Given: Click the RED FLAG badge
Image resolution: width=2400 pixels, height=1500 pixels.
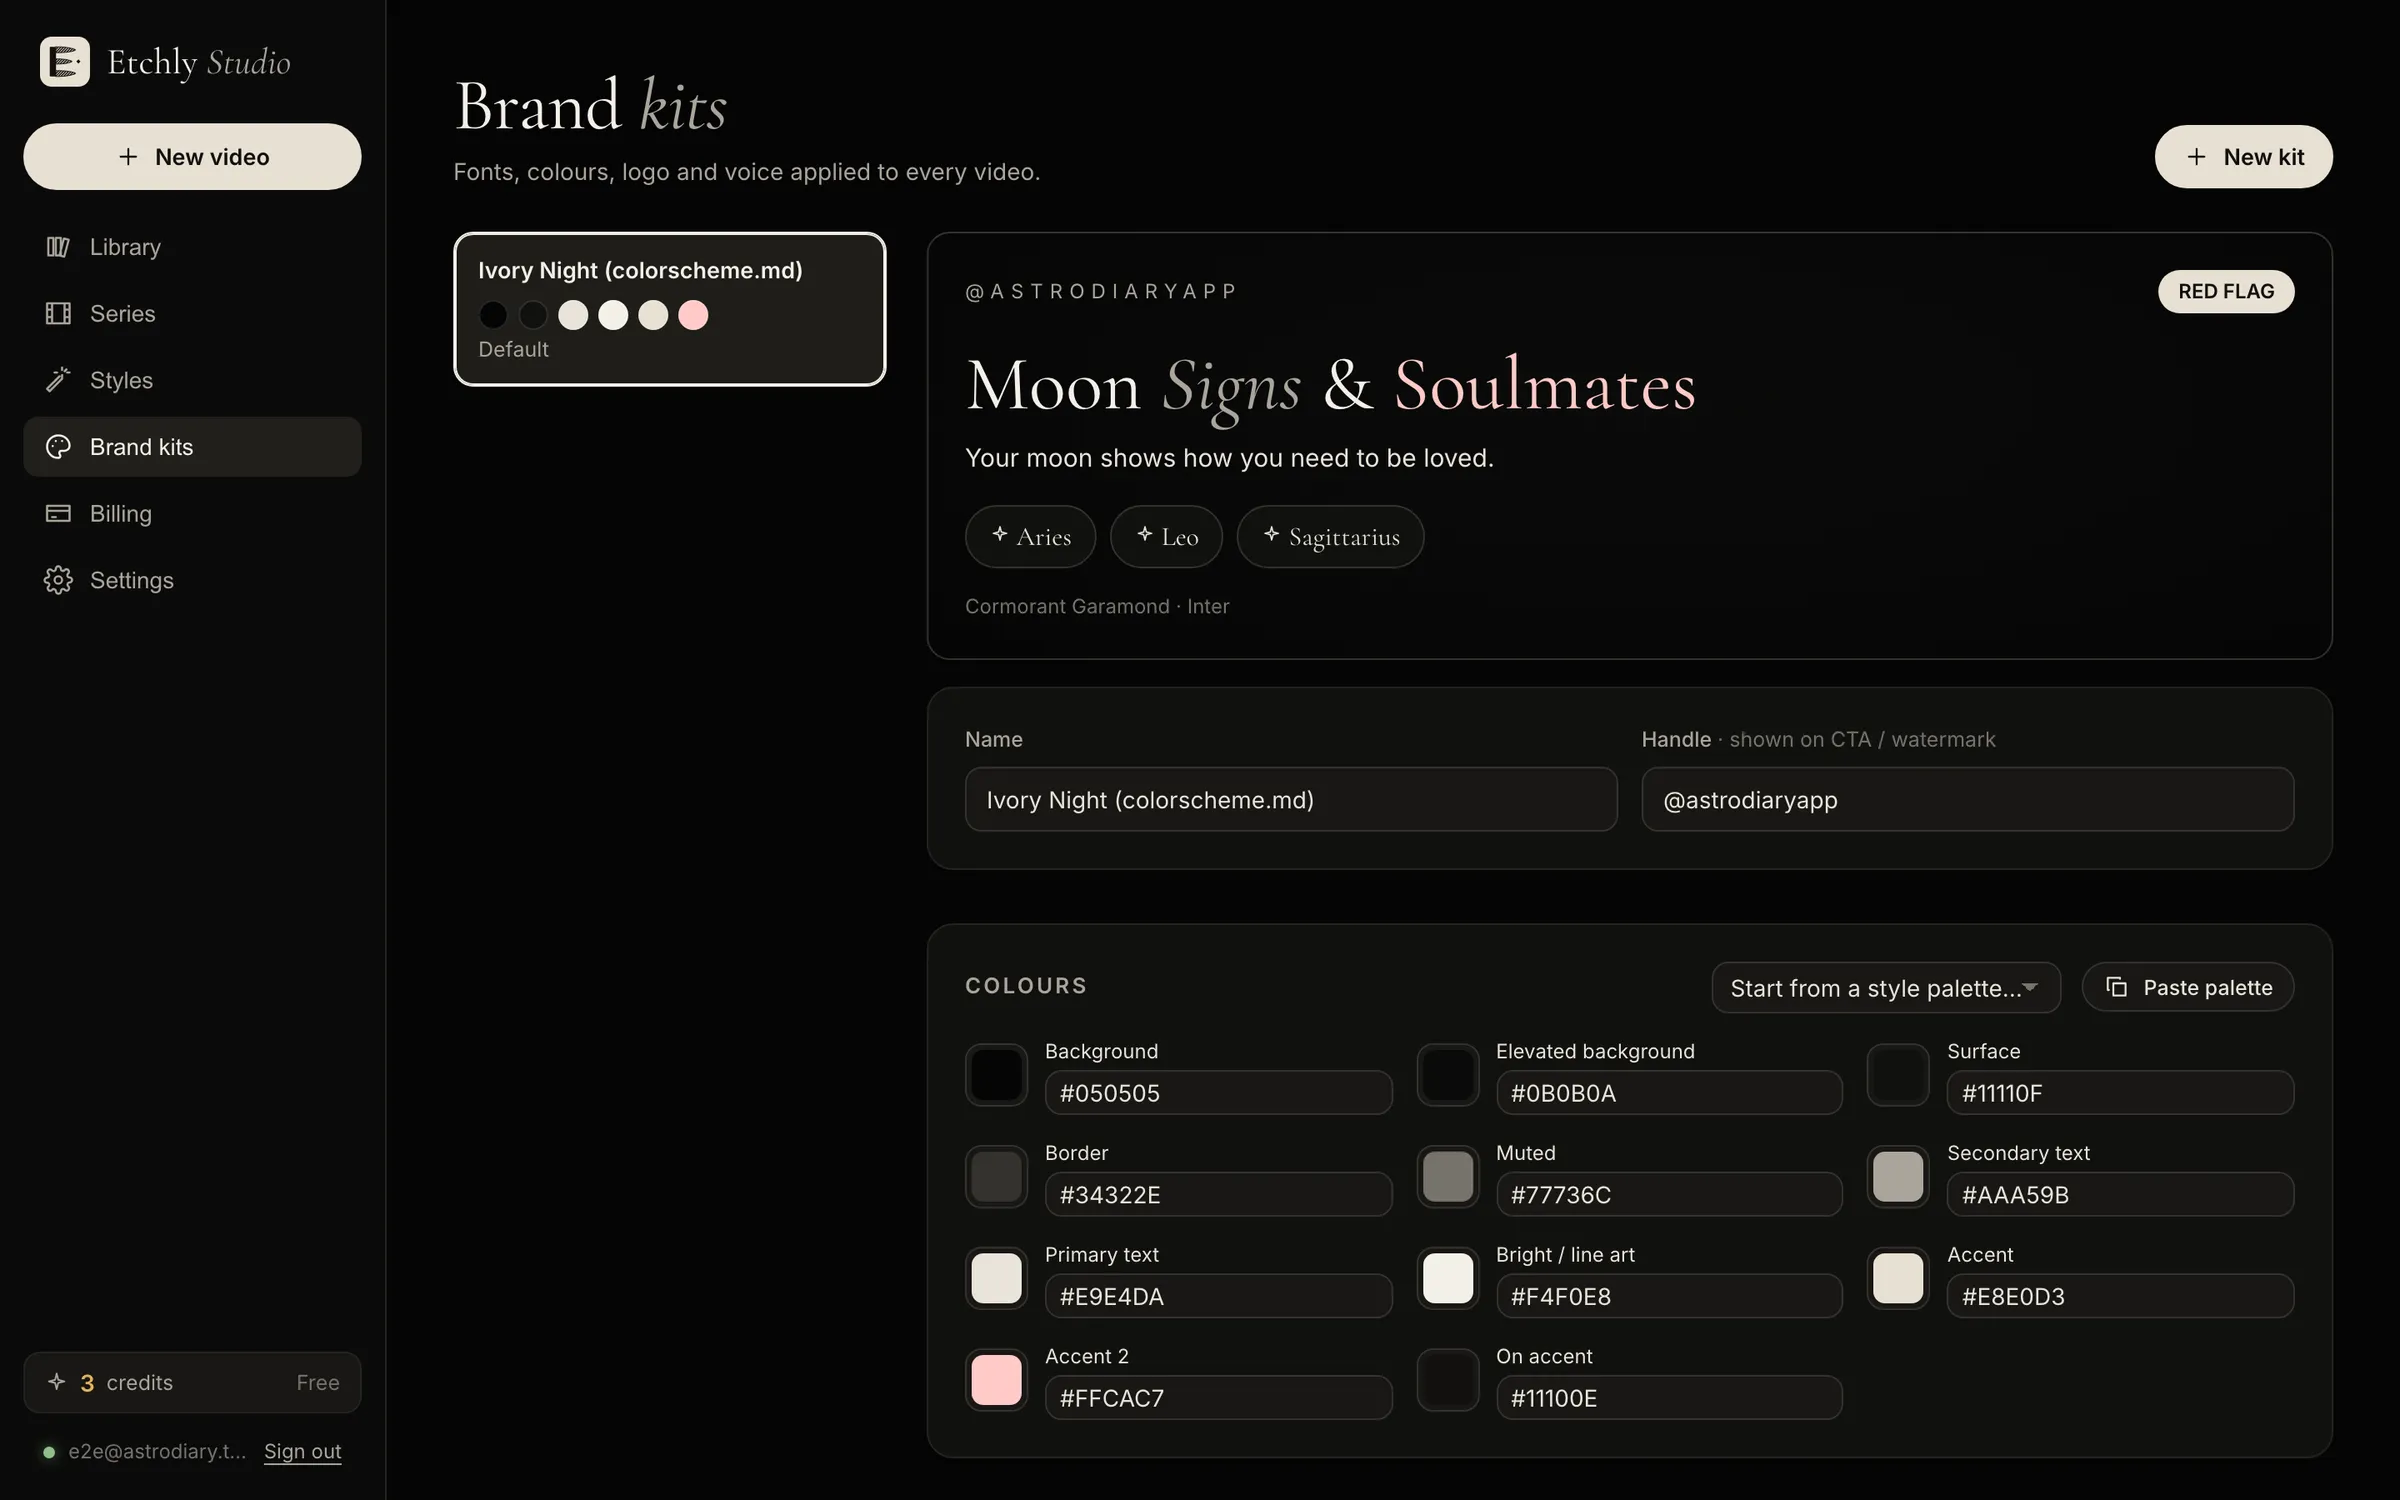Looking at the screenshot, I should pyautogui.click(x=2226, y=291).
